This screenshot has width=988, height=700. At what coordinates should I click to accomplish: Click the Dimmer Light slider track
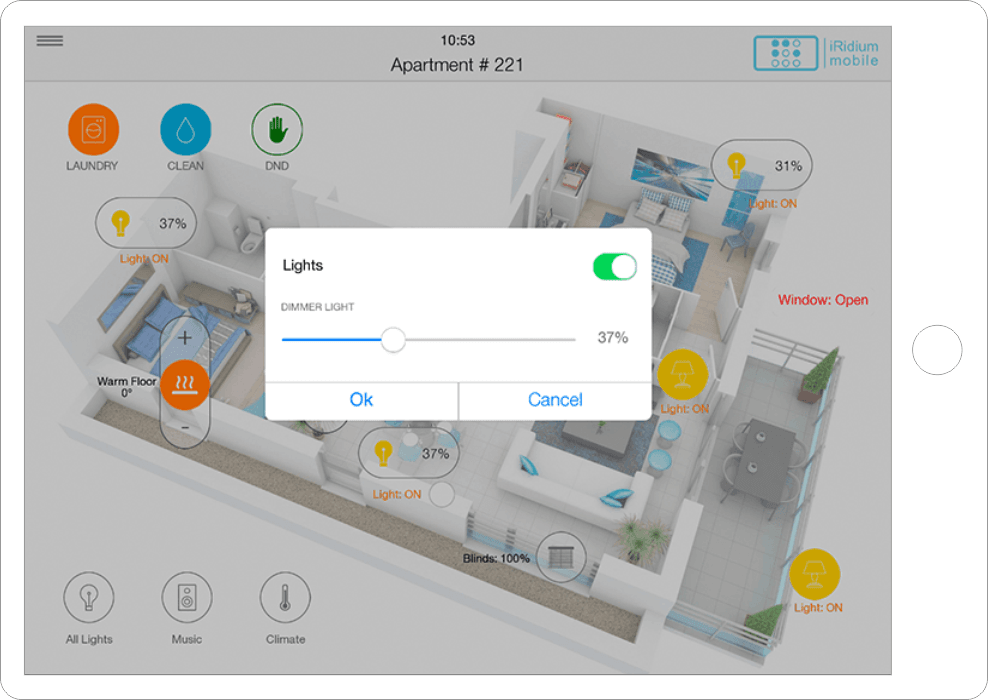(x=428, y=340)
